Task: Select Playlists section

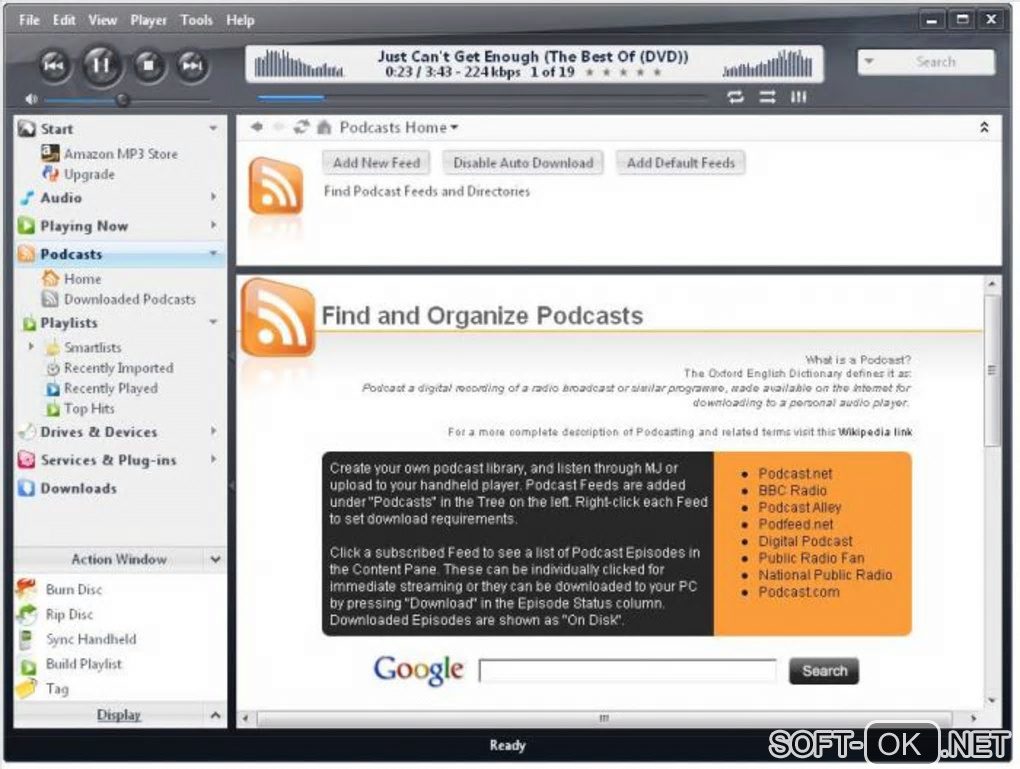Action: tap(68, 323)
